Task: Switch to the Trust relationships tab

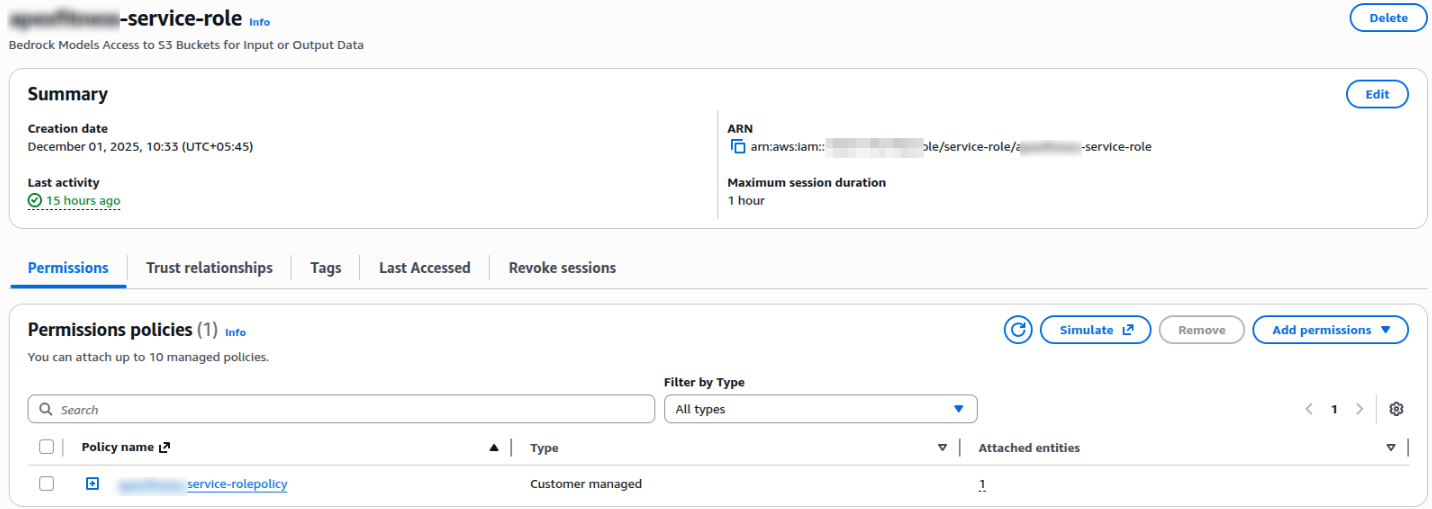Action: click(x=209, y=268)
